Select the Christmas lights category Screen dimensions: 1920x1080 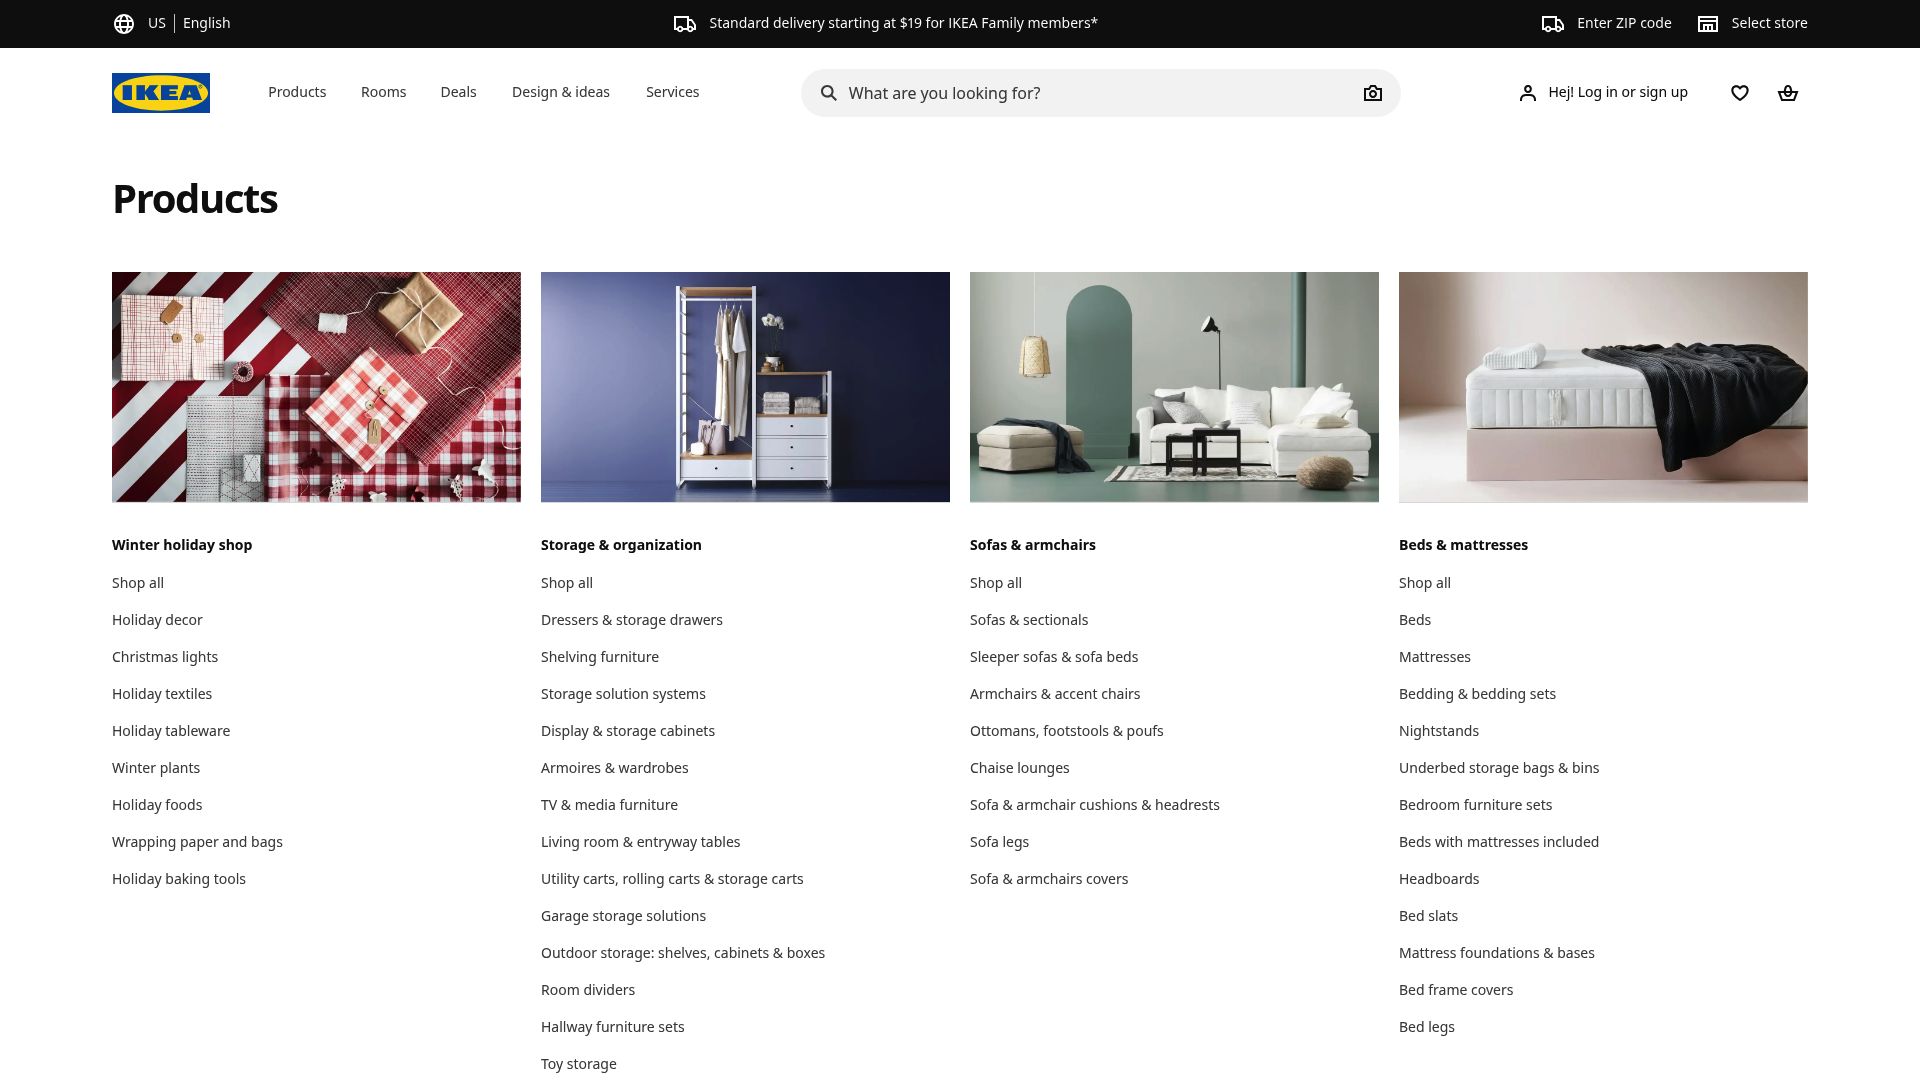[x=165, y=657]
